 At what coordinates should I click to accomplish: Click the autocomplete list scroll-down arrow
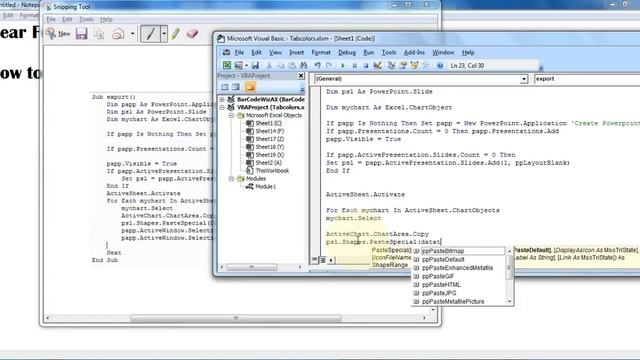[509, 302]
